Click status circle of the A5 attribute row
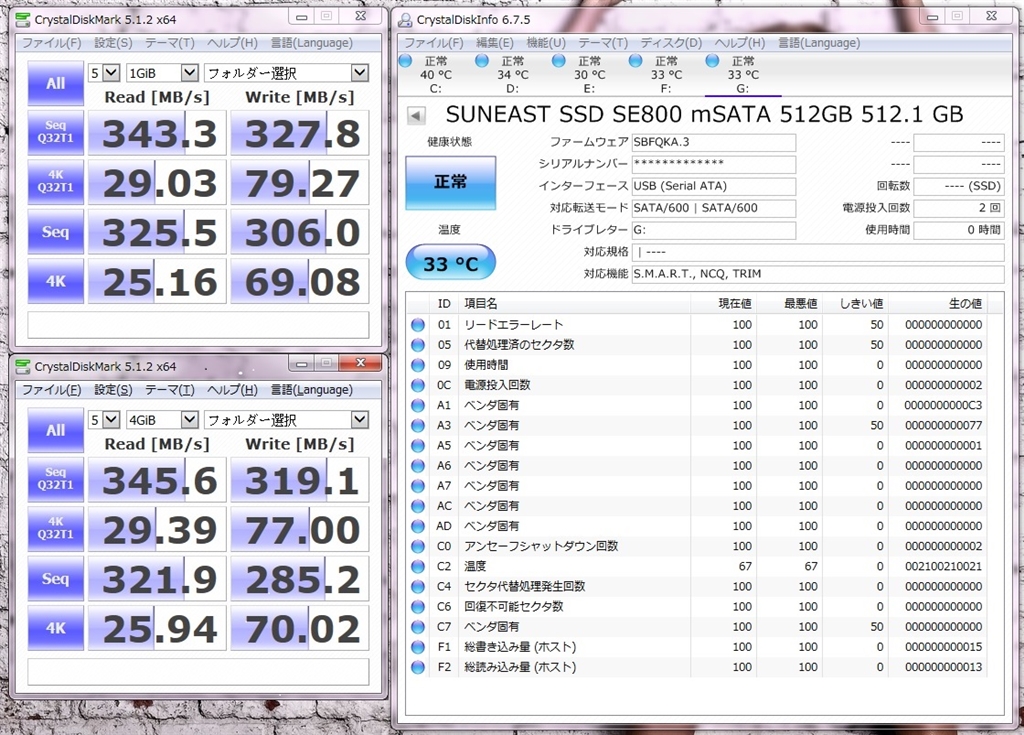1024x735 pixels. click(x=418, y=446)
